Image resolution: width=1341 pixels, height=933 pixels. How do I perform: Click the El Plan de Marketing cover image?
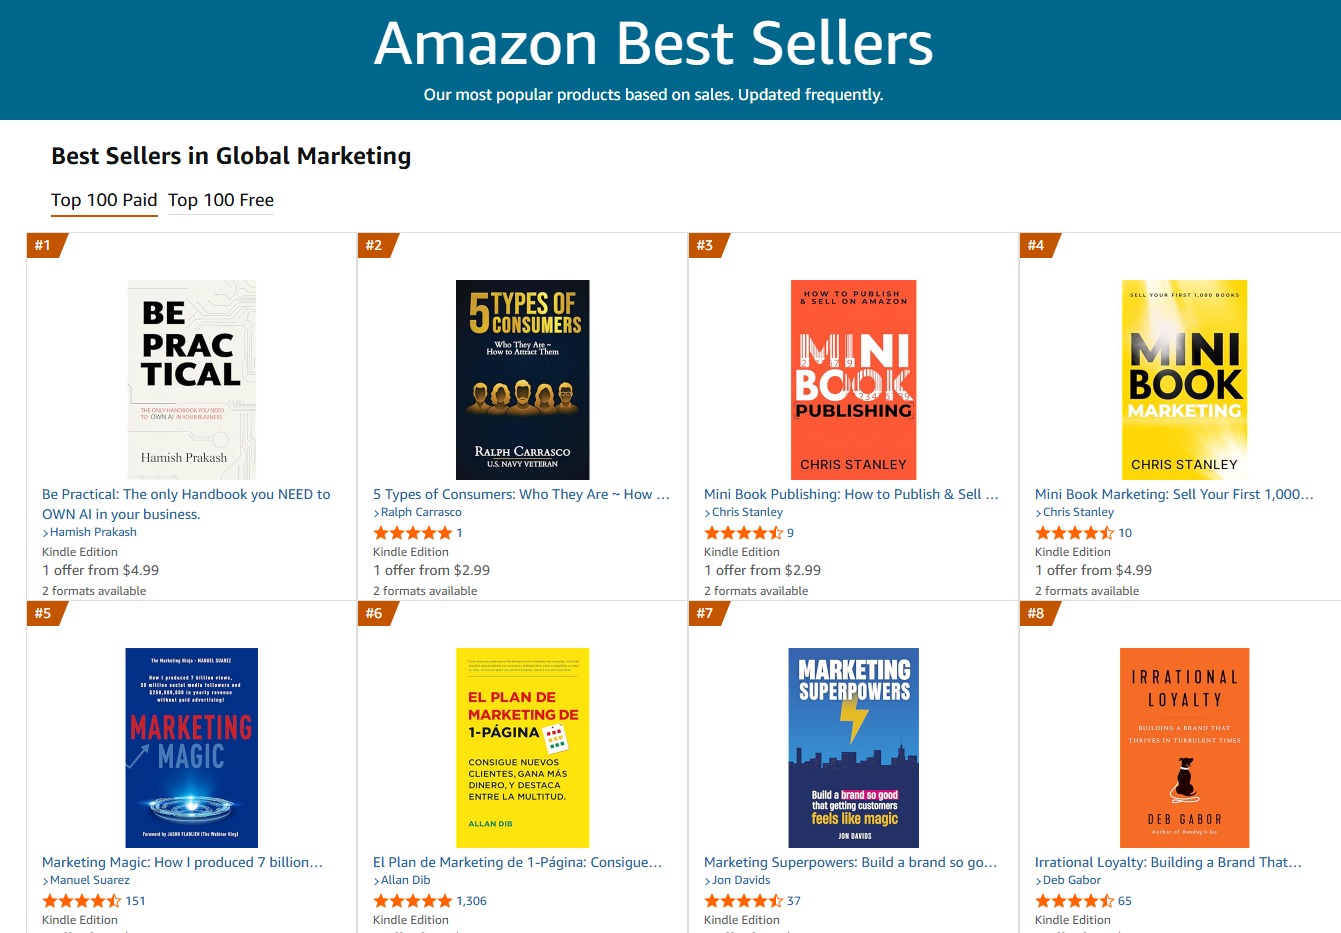(x=522, y=747)
